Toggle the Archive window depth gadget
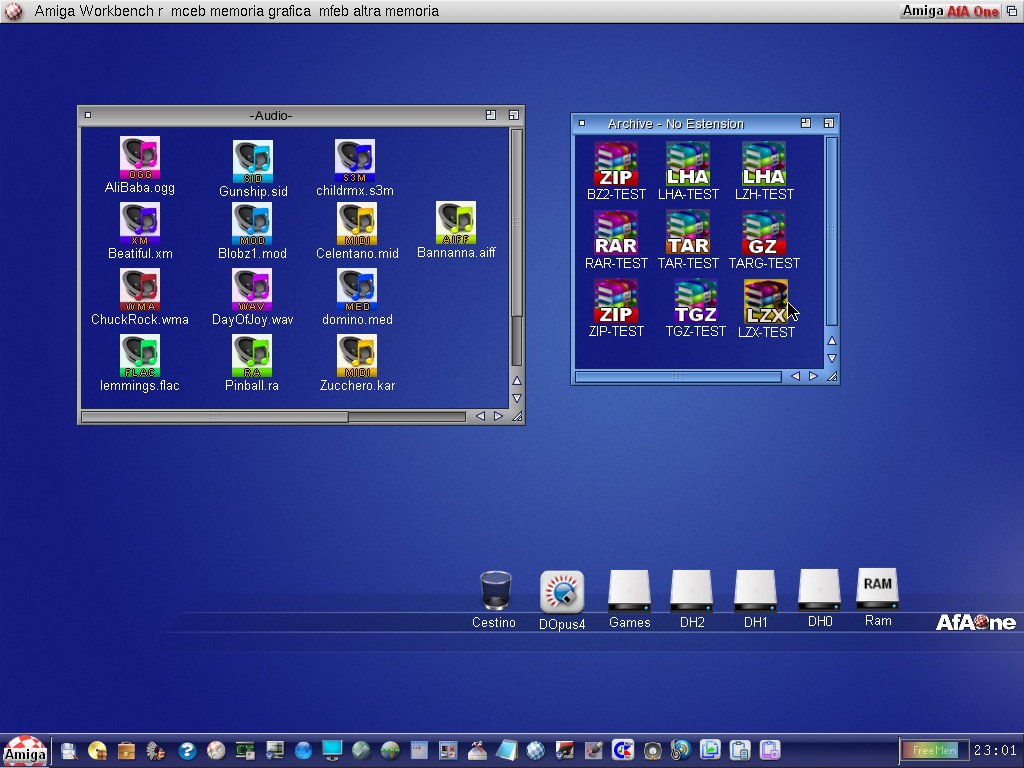Viewport: 1024px width, 768px height. click(828, 123)
